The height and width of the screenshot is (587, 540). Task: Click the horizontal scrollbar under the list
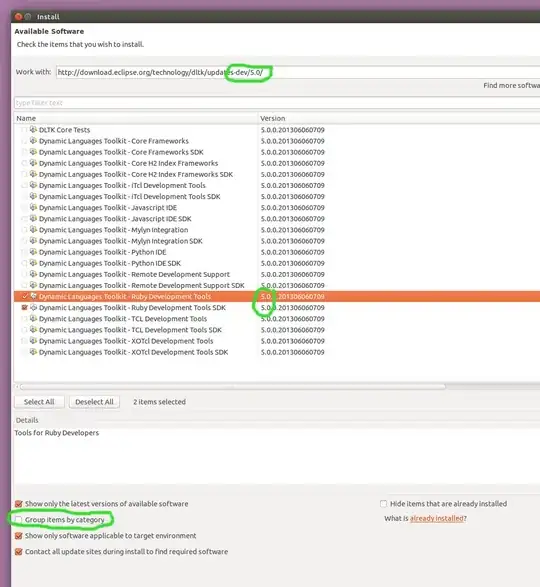[232, 386]
